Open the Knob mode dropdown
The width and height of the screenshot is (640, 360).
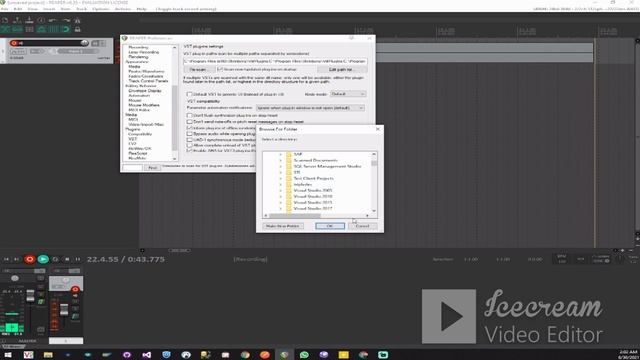(348, 94)
